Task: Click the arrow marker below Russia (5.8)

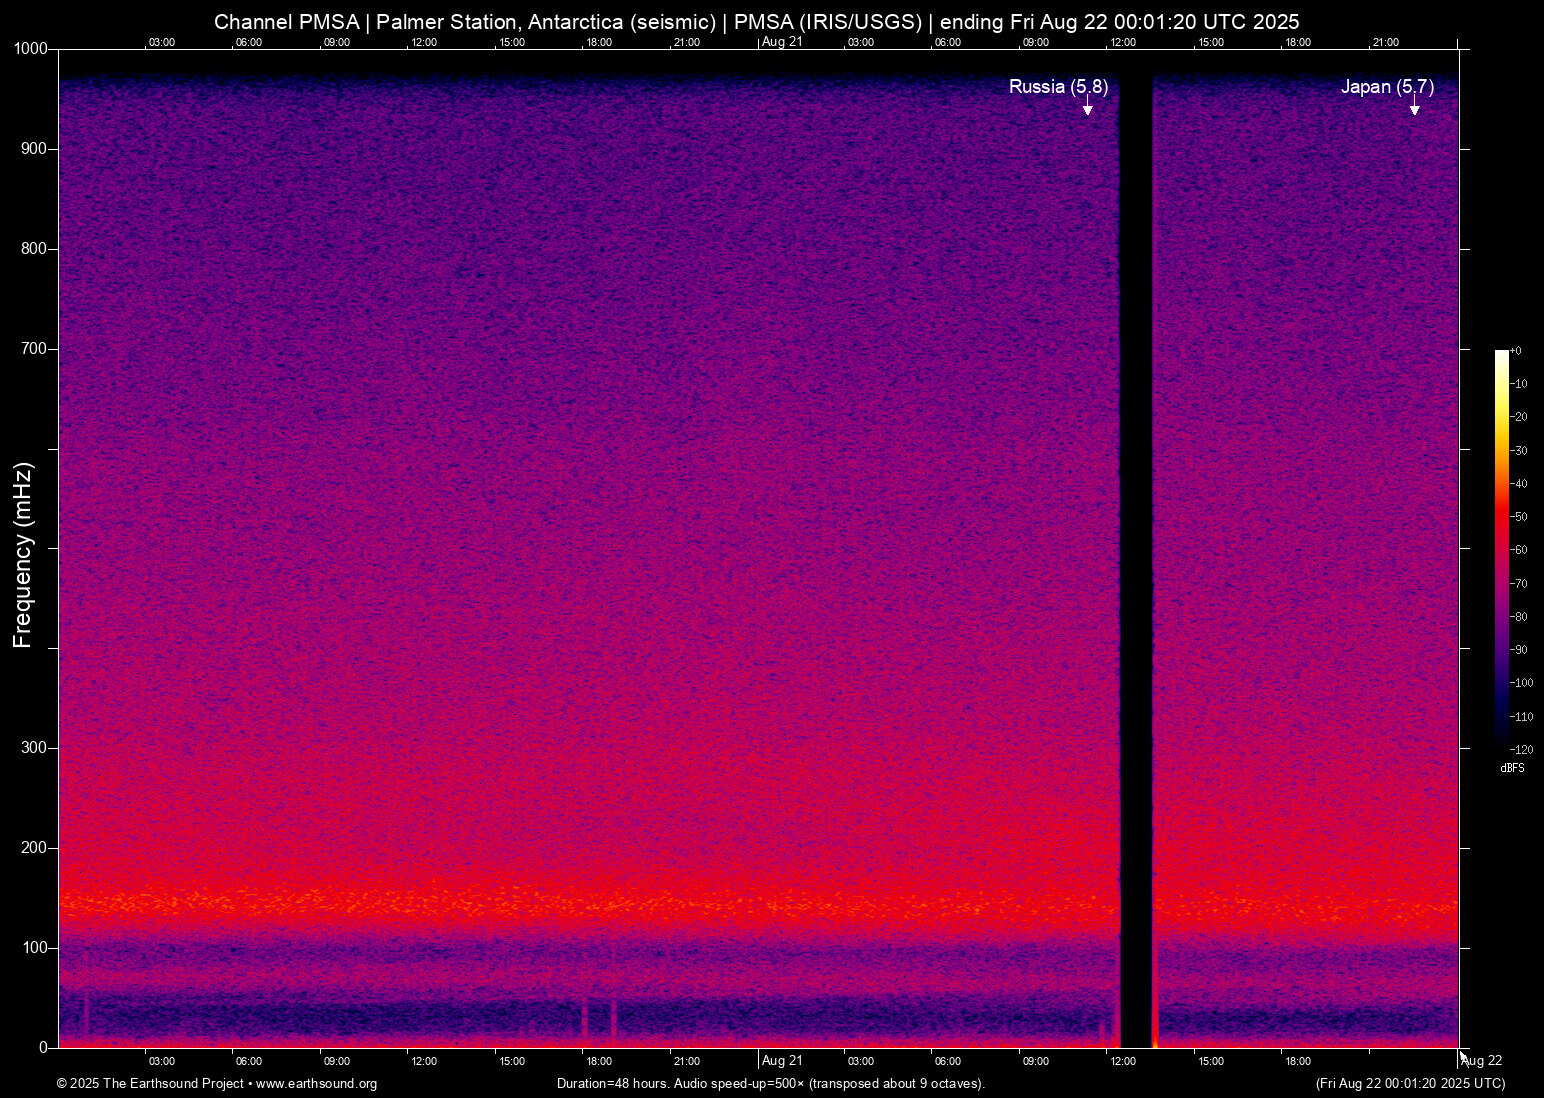Action: pyautogui.click(x=1088, y=107)
